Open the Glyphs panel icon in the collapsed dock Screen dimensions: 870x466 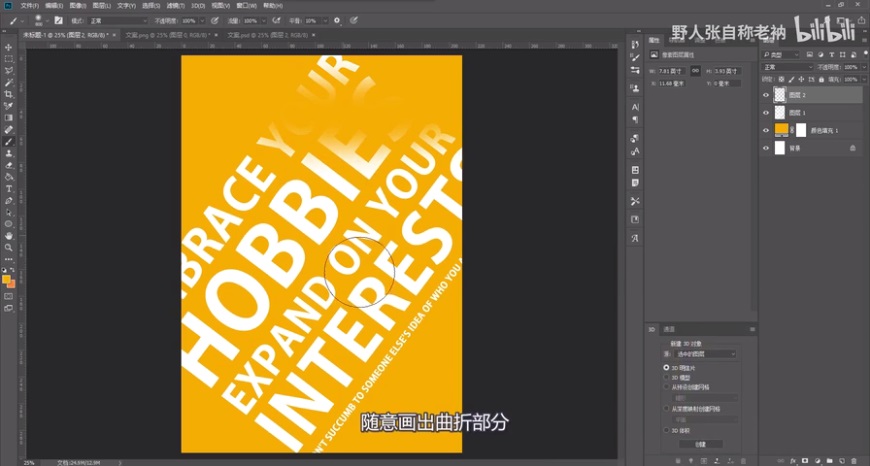pyautogui.click(x=635, y=238)
